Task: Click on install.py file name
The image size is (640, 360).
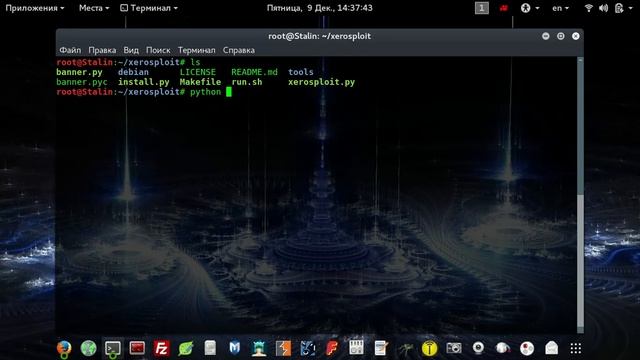Action: 144,82
